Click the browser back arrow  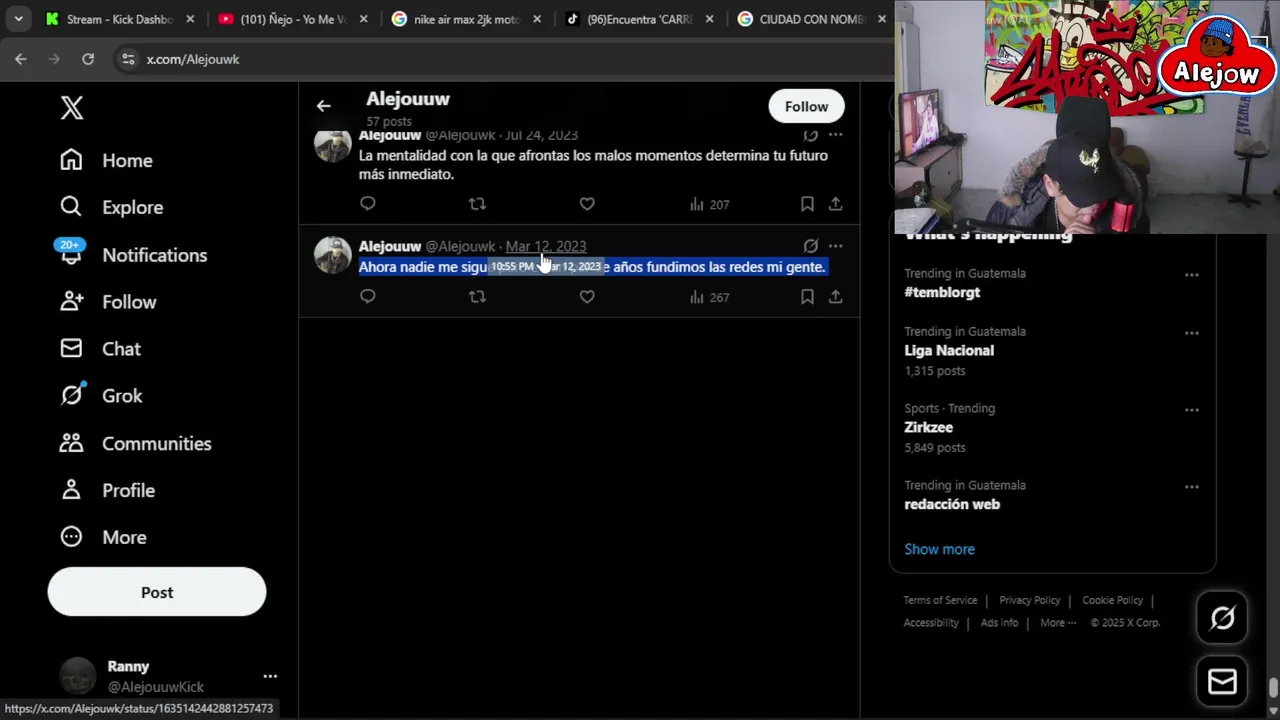[21, 59]
